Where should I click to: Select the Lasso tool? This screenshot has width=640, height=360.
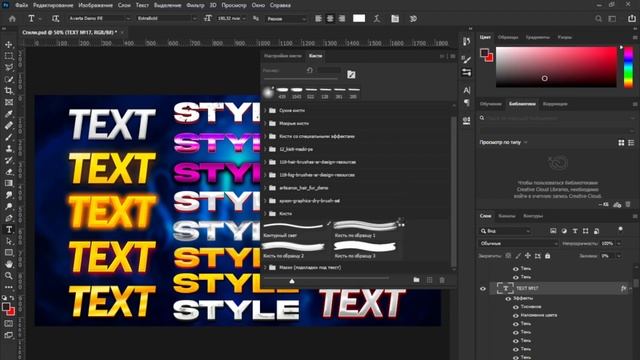[x=9, y=67]
